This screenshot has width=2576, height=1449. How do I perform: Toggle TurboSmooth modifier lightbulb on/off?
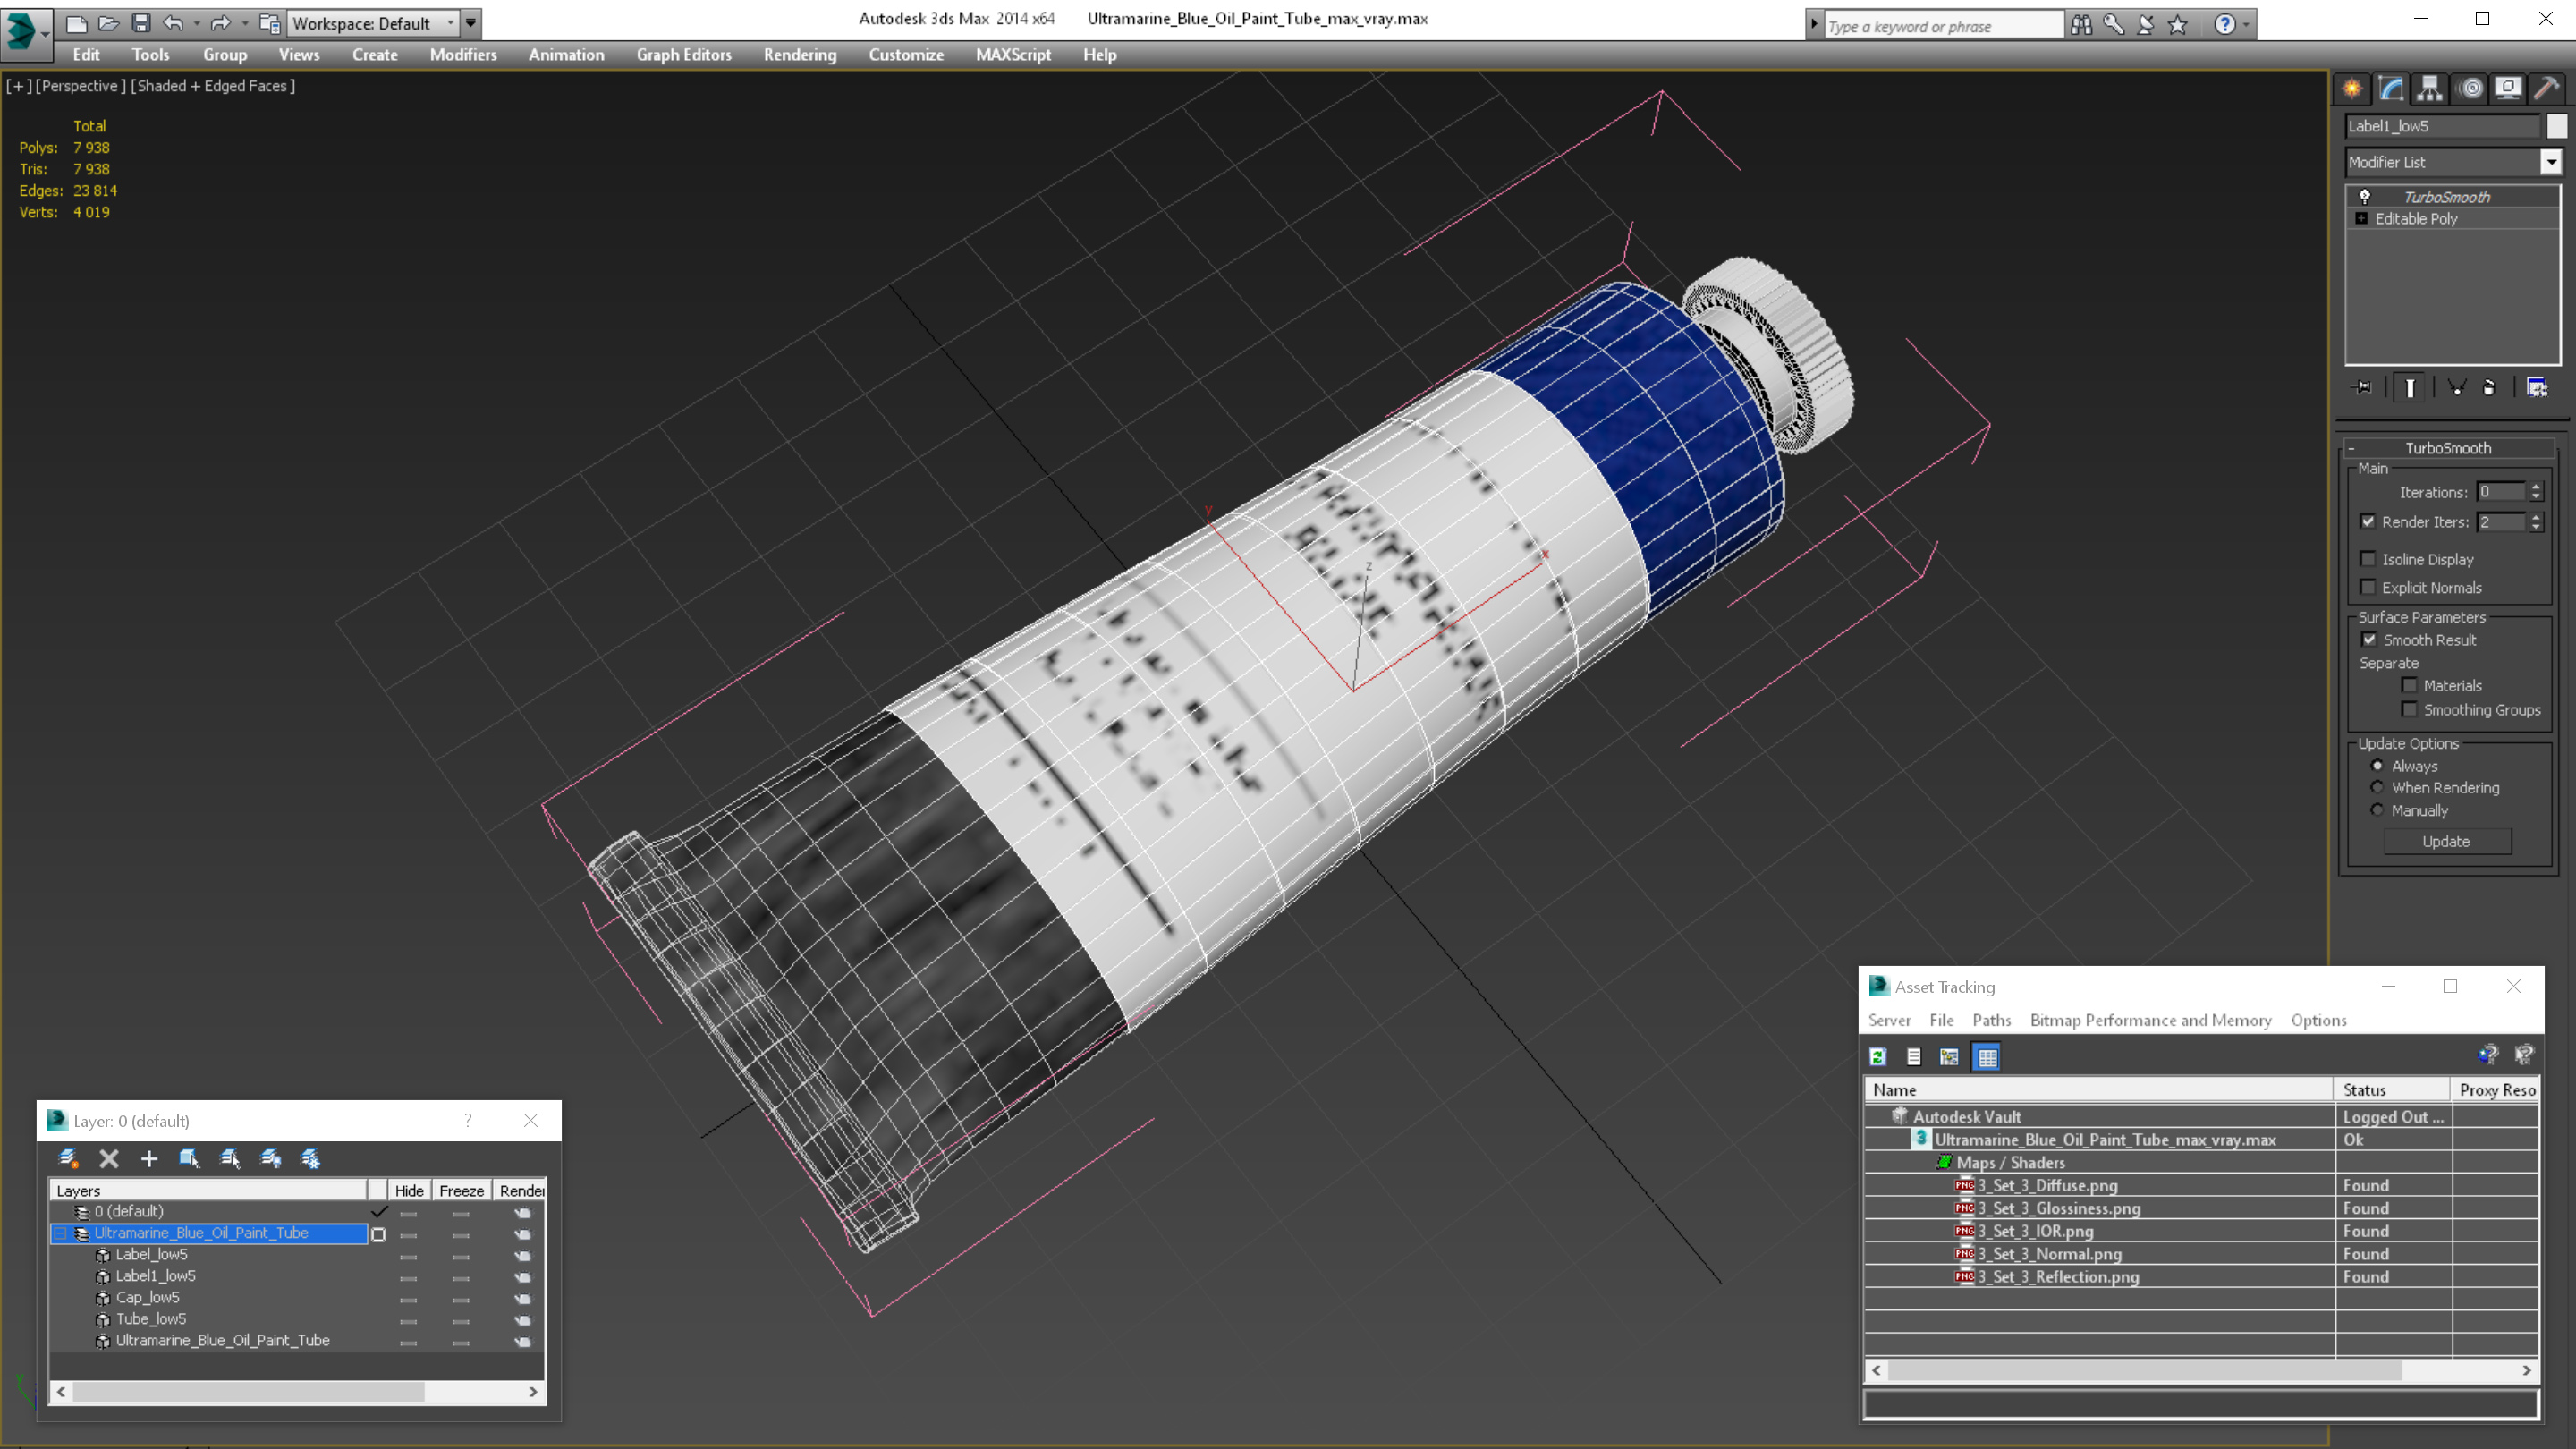click(x=2364, y=196)
